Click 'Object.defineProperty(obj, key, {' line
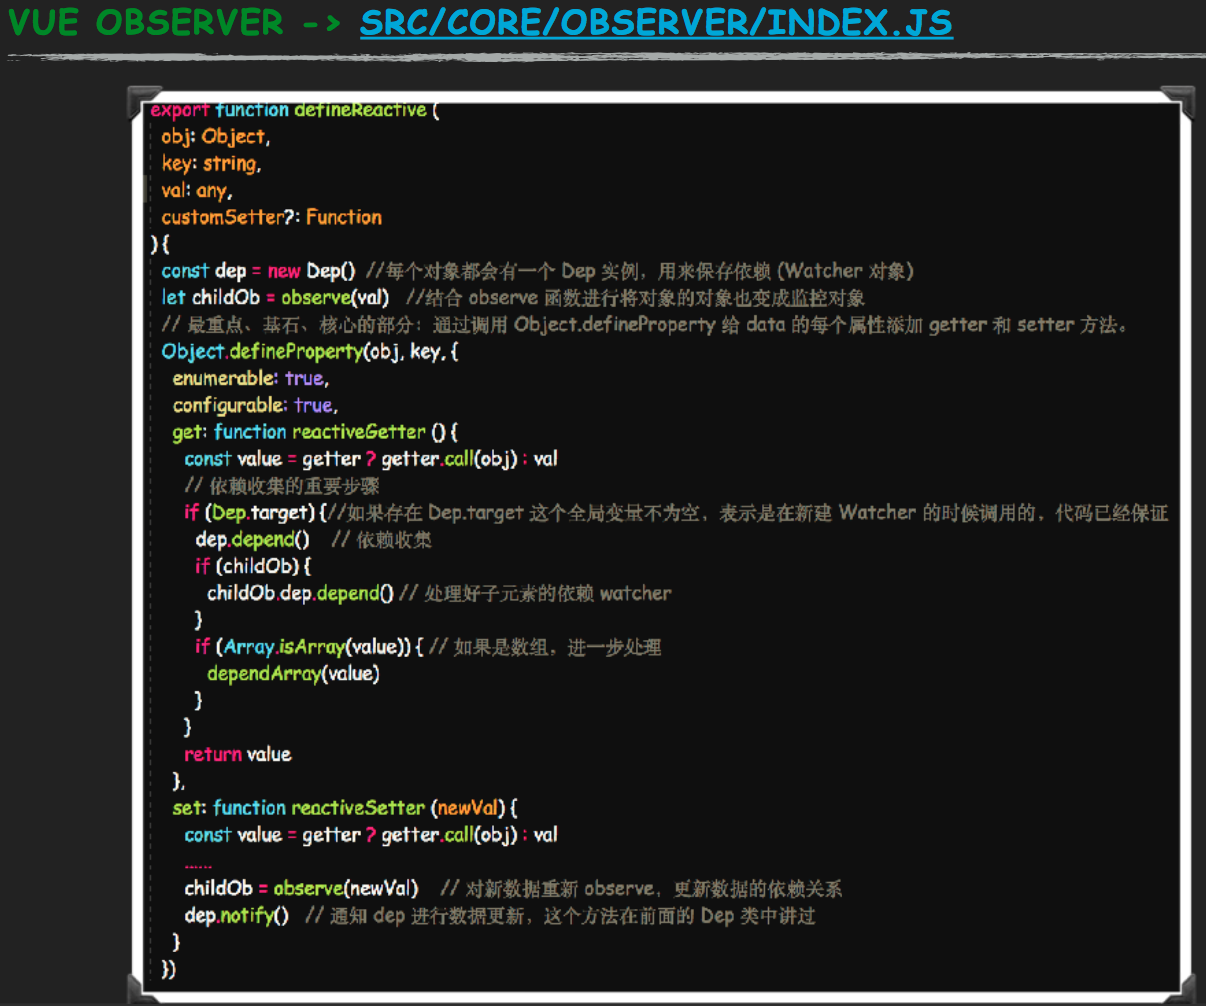This screenshot has height=1006, width=1206. point(310,352)
